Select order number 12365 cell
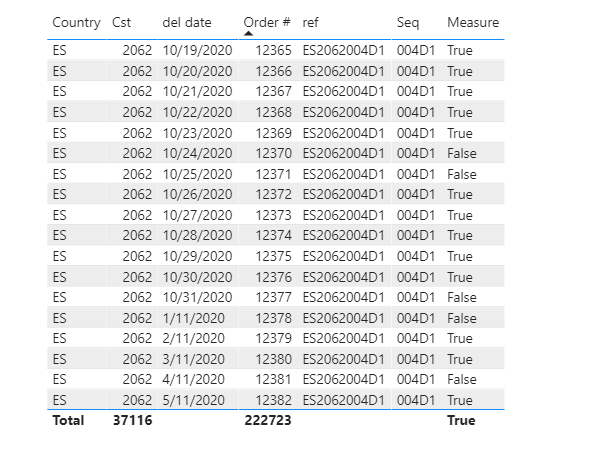605x460 pixels. click(x=274, y=50)
